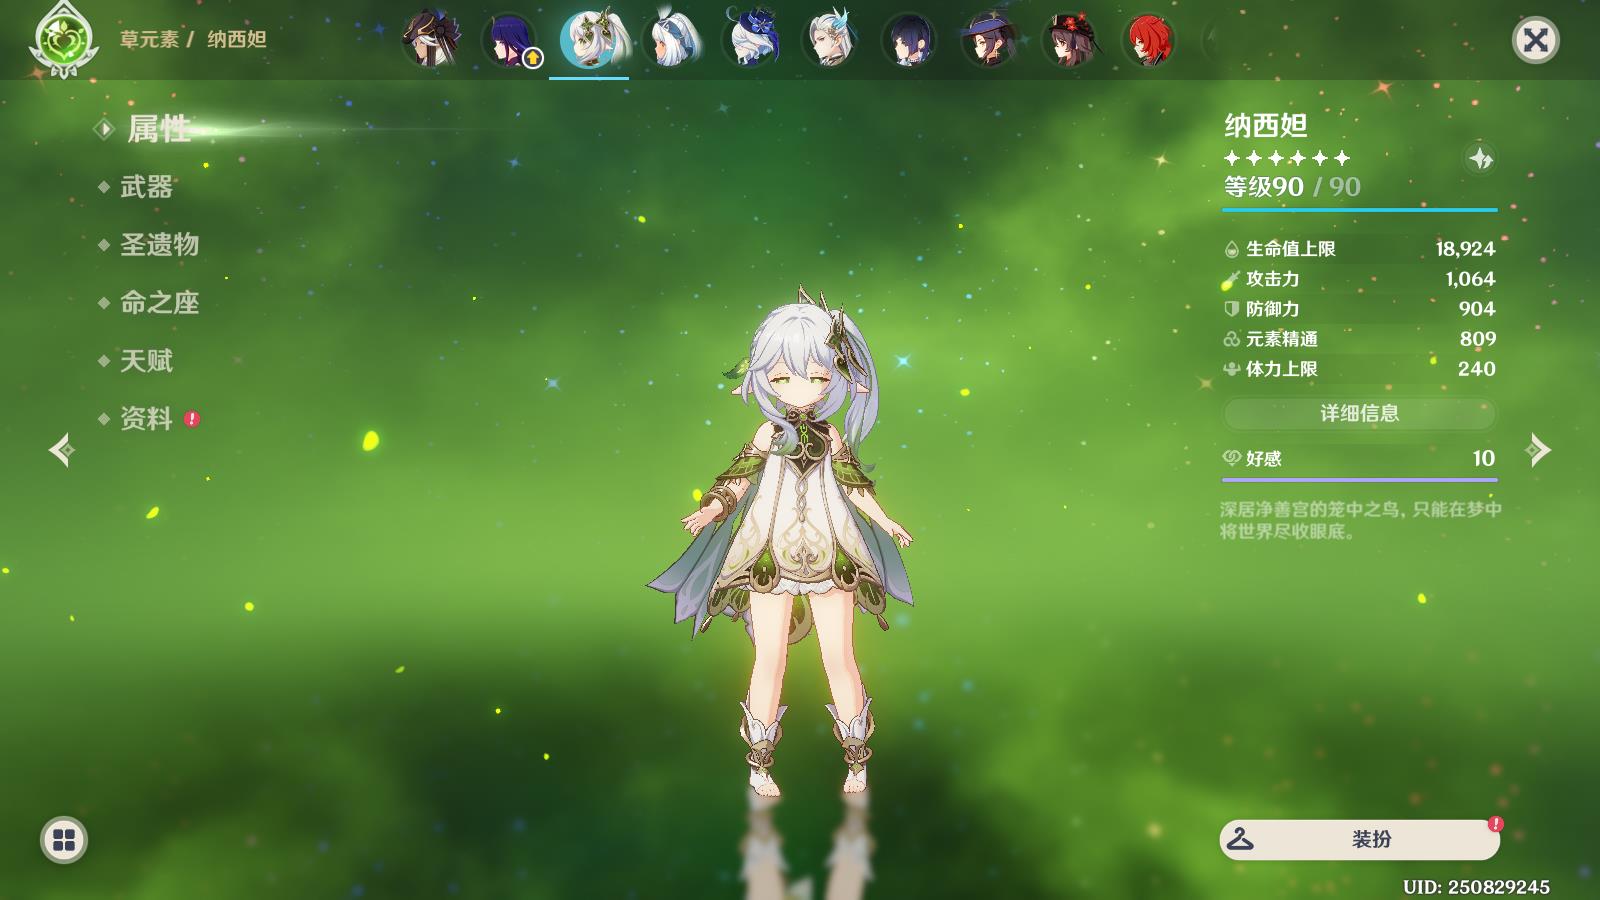Click the level 90/90 experience bar

(x=1359, y=210)
